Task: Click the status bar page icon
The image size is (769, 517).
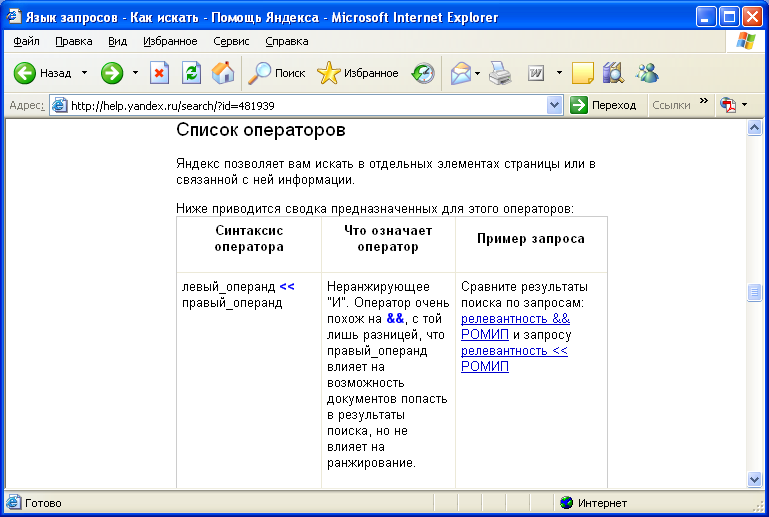Action: coord(13,503)
